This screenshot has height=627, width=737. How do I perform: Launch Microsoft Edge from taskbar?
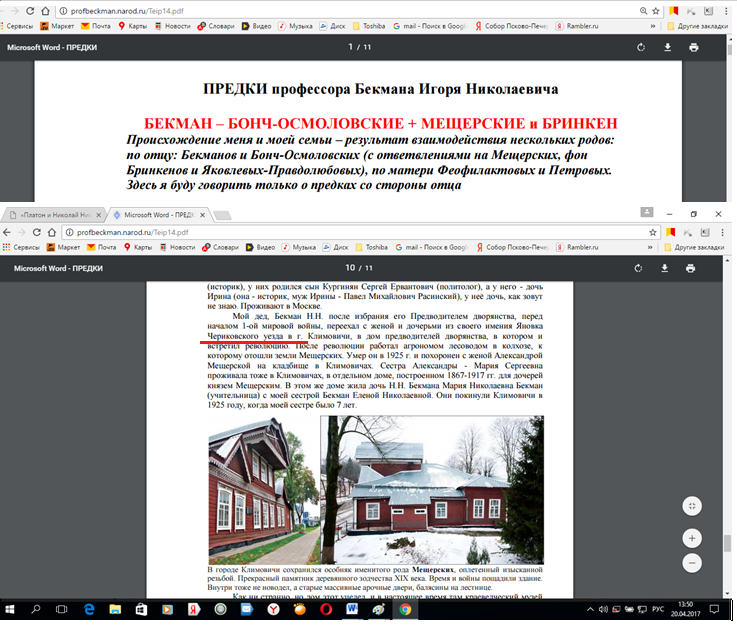click(88, 610)
